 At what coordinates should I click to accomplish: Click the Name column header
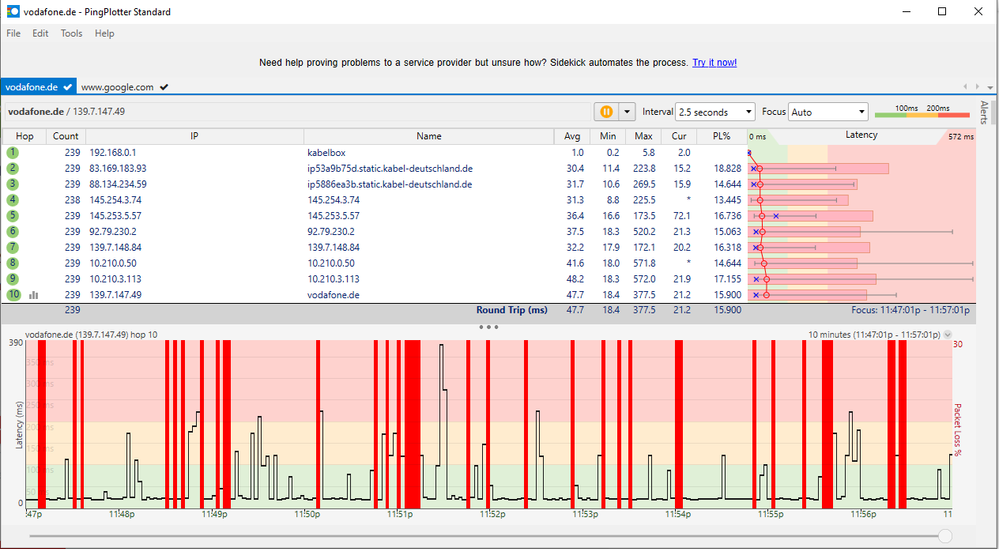tap(429, 136)
